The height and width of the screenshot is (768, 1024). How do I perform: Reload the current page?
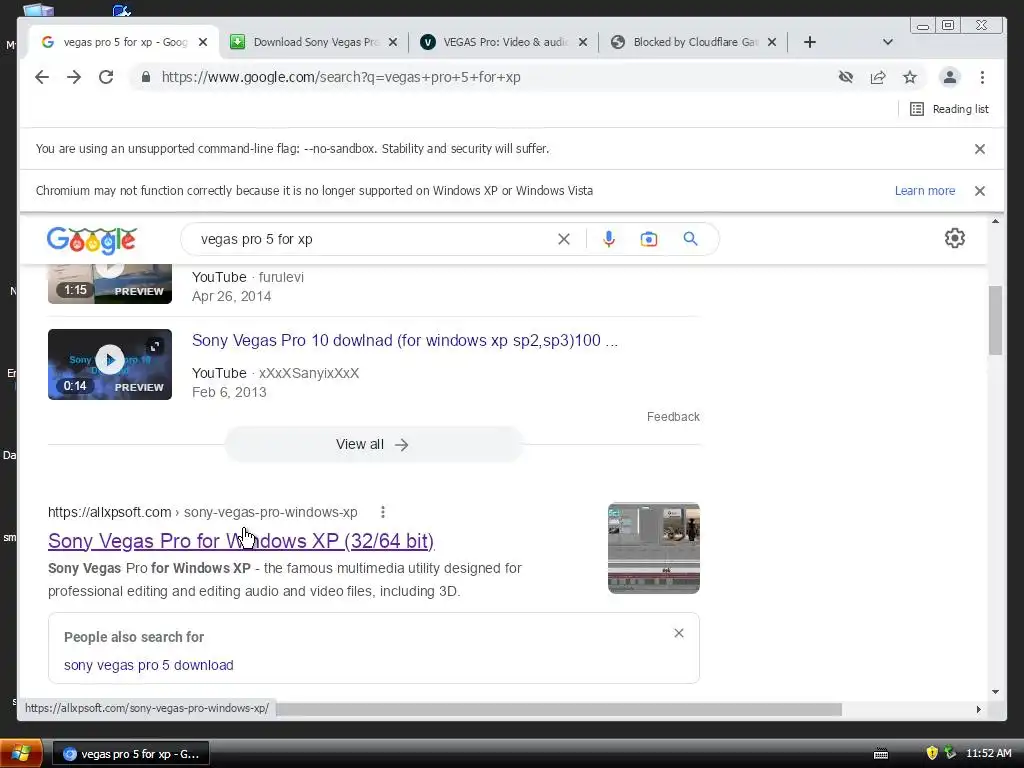(106, 77)
